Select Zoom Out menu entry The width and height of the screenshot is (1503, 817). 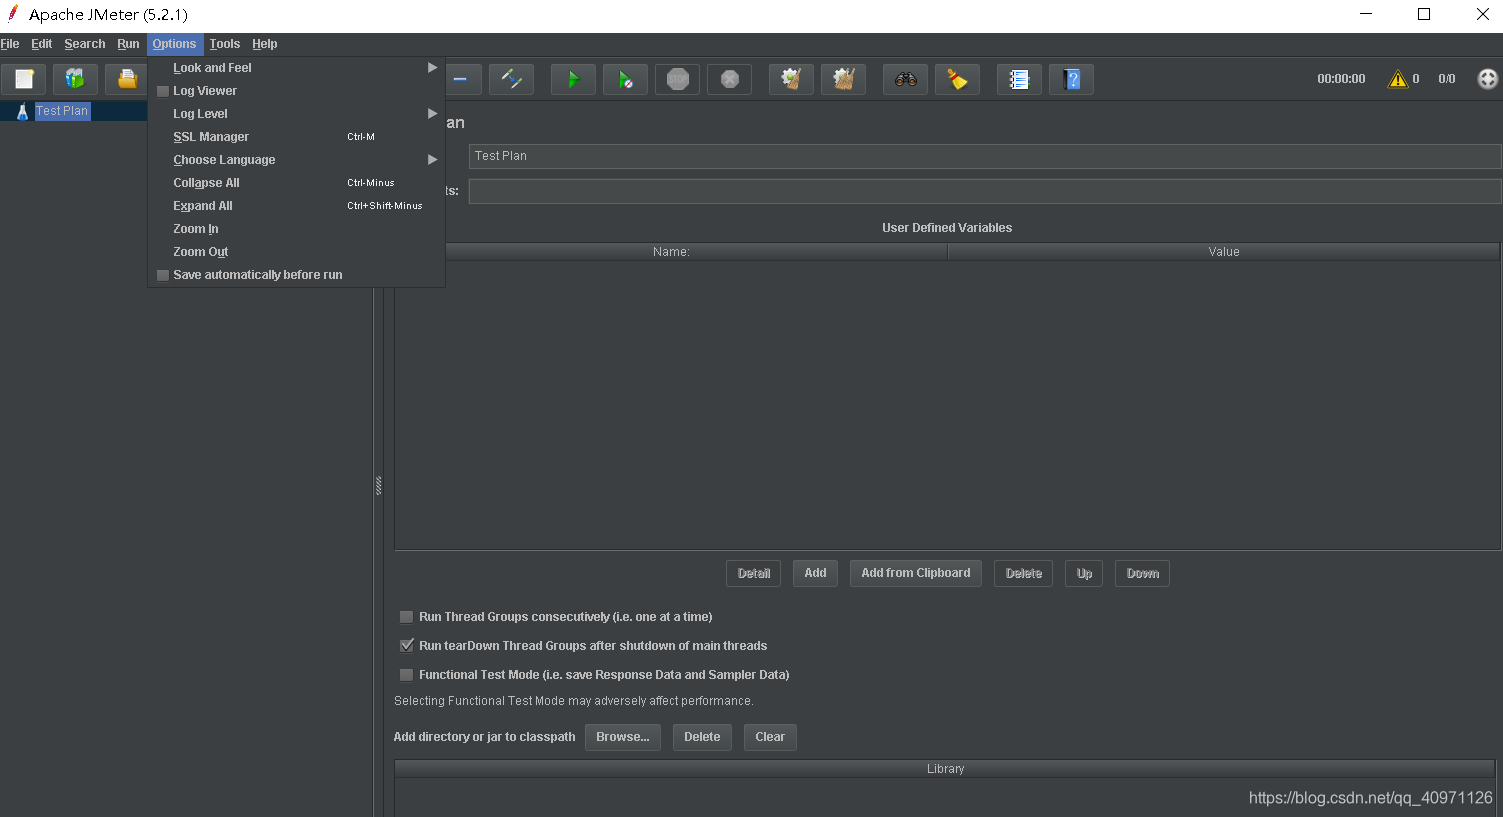click(296, 252)
